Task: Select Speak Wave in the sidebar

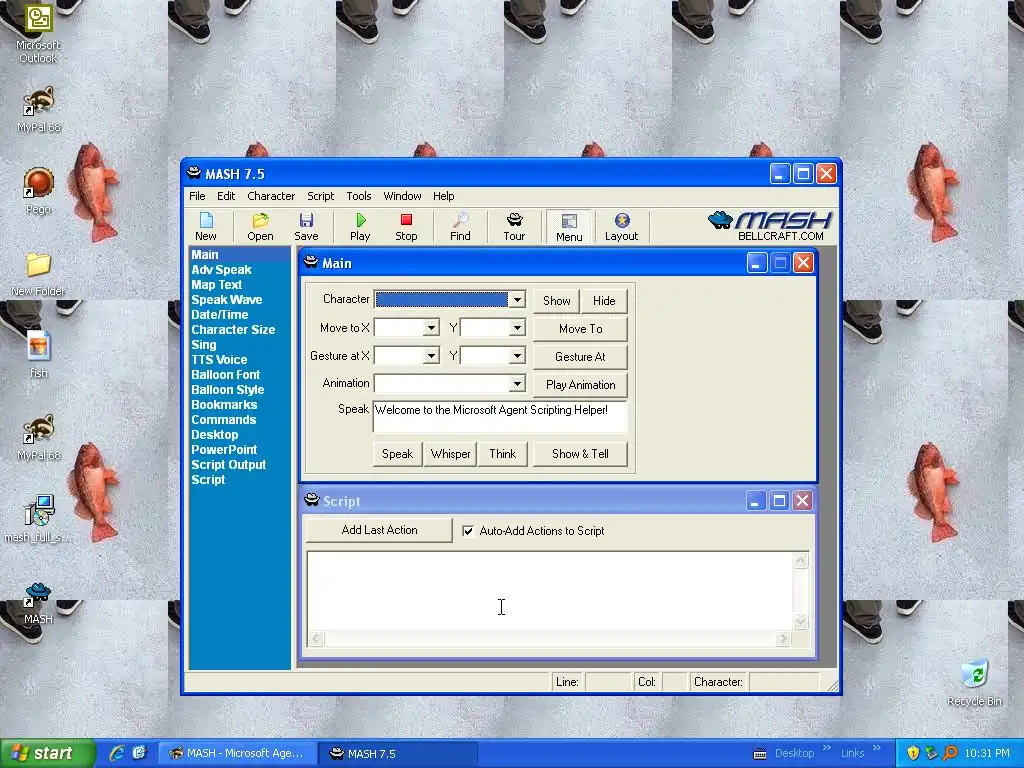Action: (227, 300)
